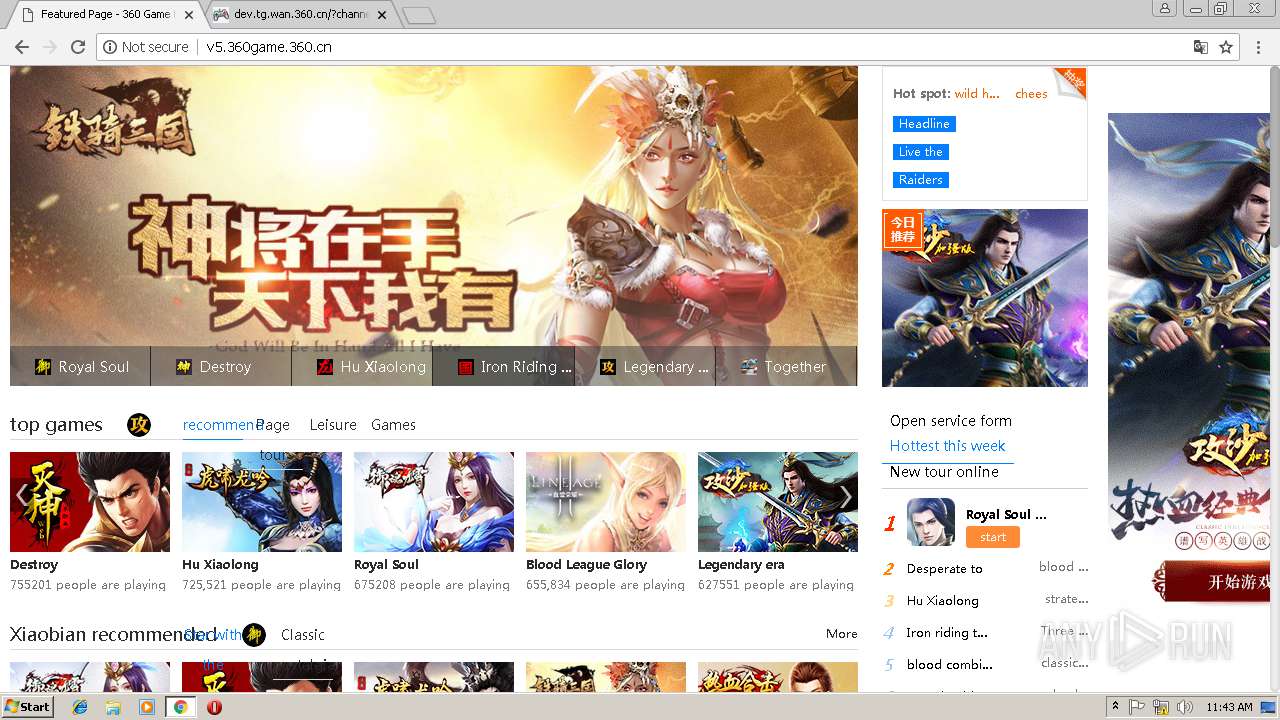Click the right carousel arrow on top games
The image size is (1280, 720).
coord(846,497)
